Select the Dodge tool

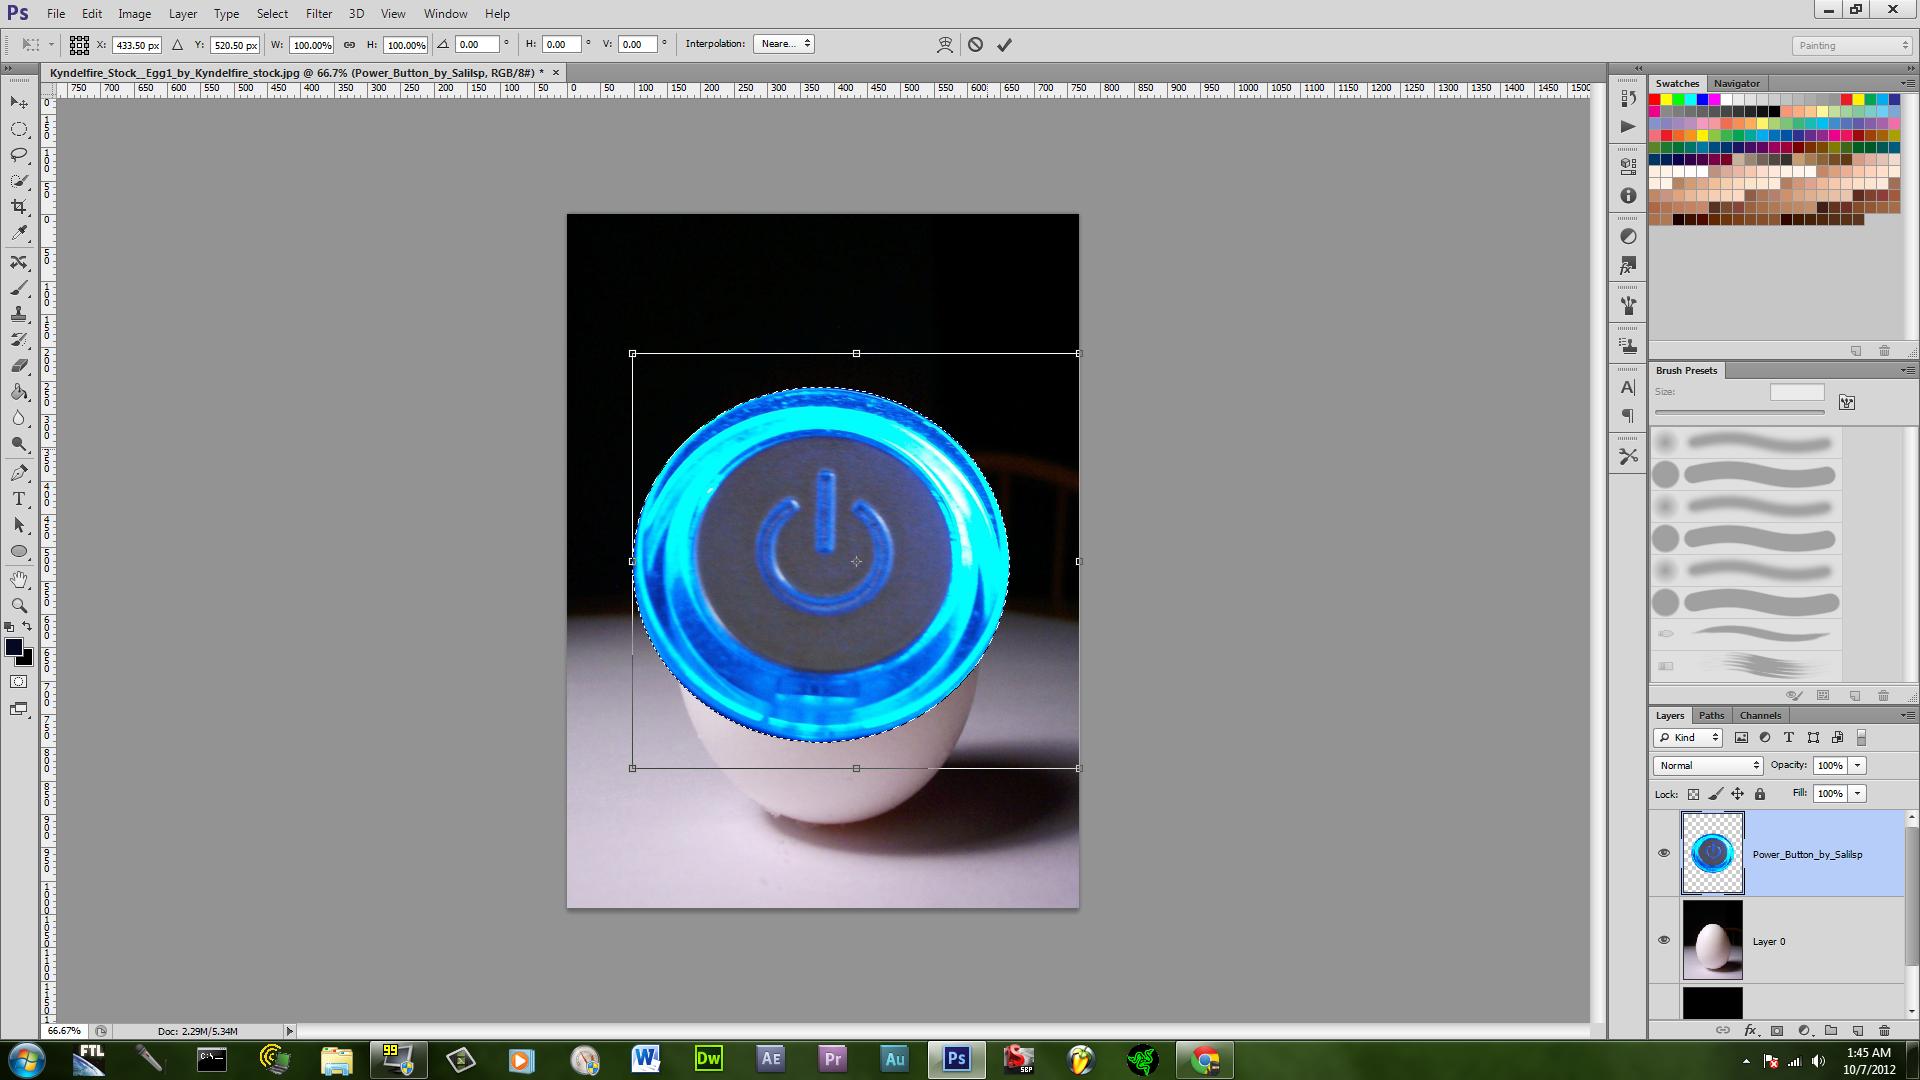[19, 444]
